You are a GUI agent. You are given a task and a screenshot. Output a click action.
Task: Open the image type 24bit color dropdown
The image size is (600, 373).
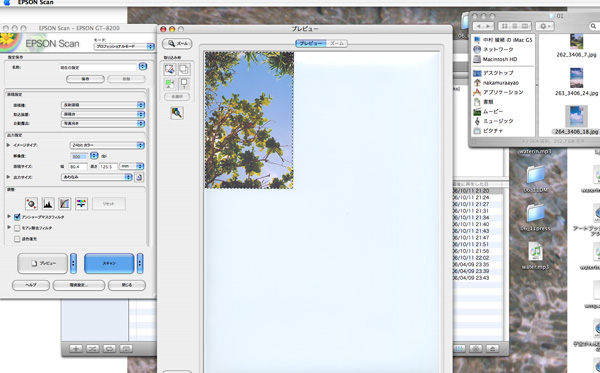[107, 145]
